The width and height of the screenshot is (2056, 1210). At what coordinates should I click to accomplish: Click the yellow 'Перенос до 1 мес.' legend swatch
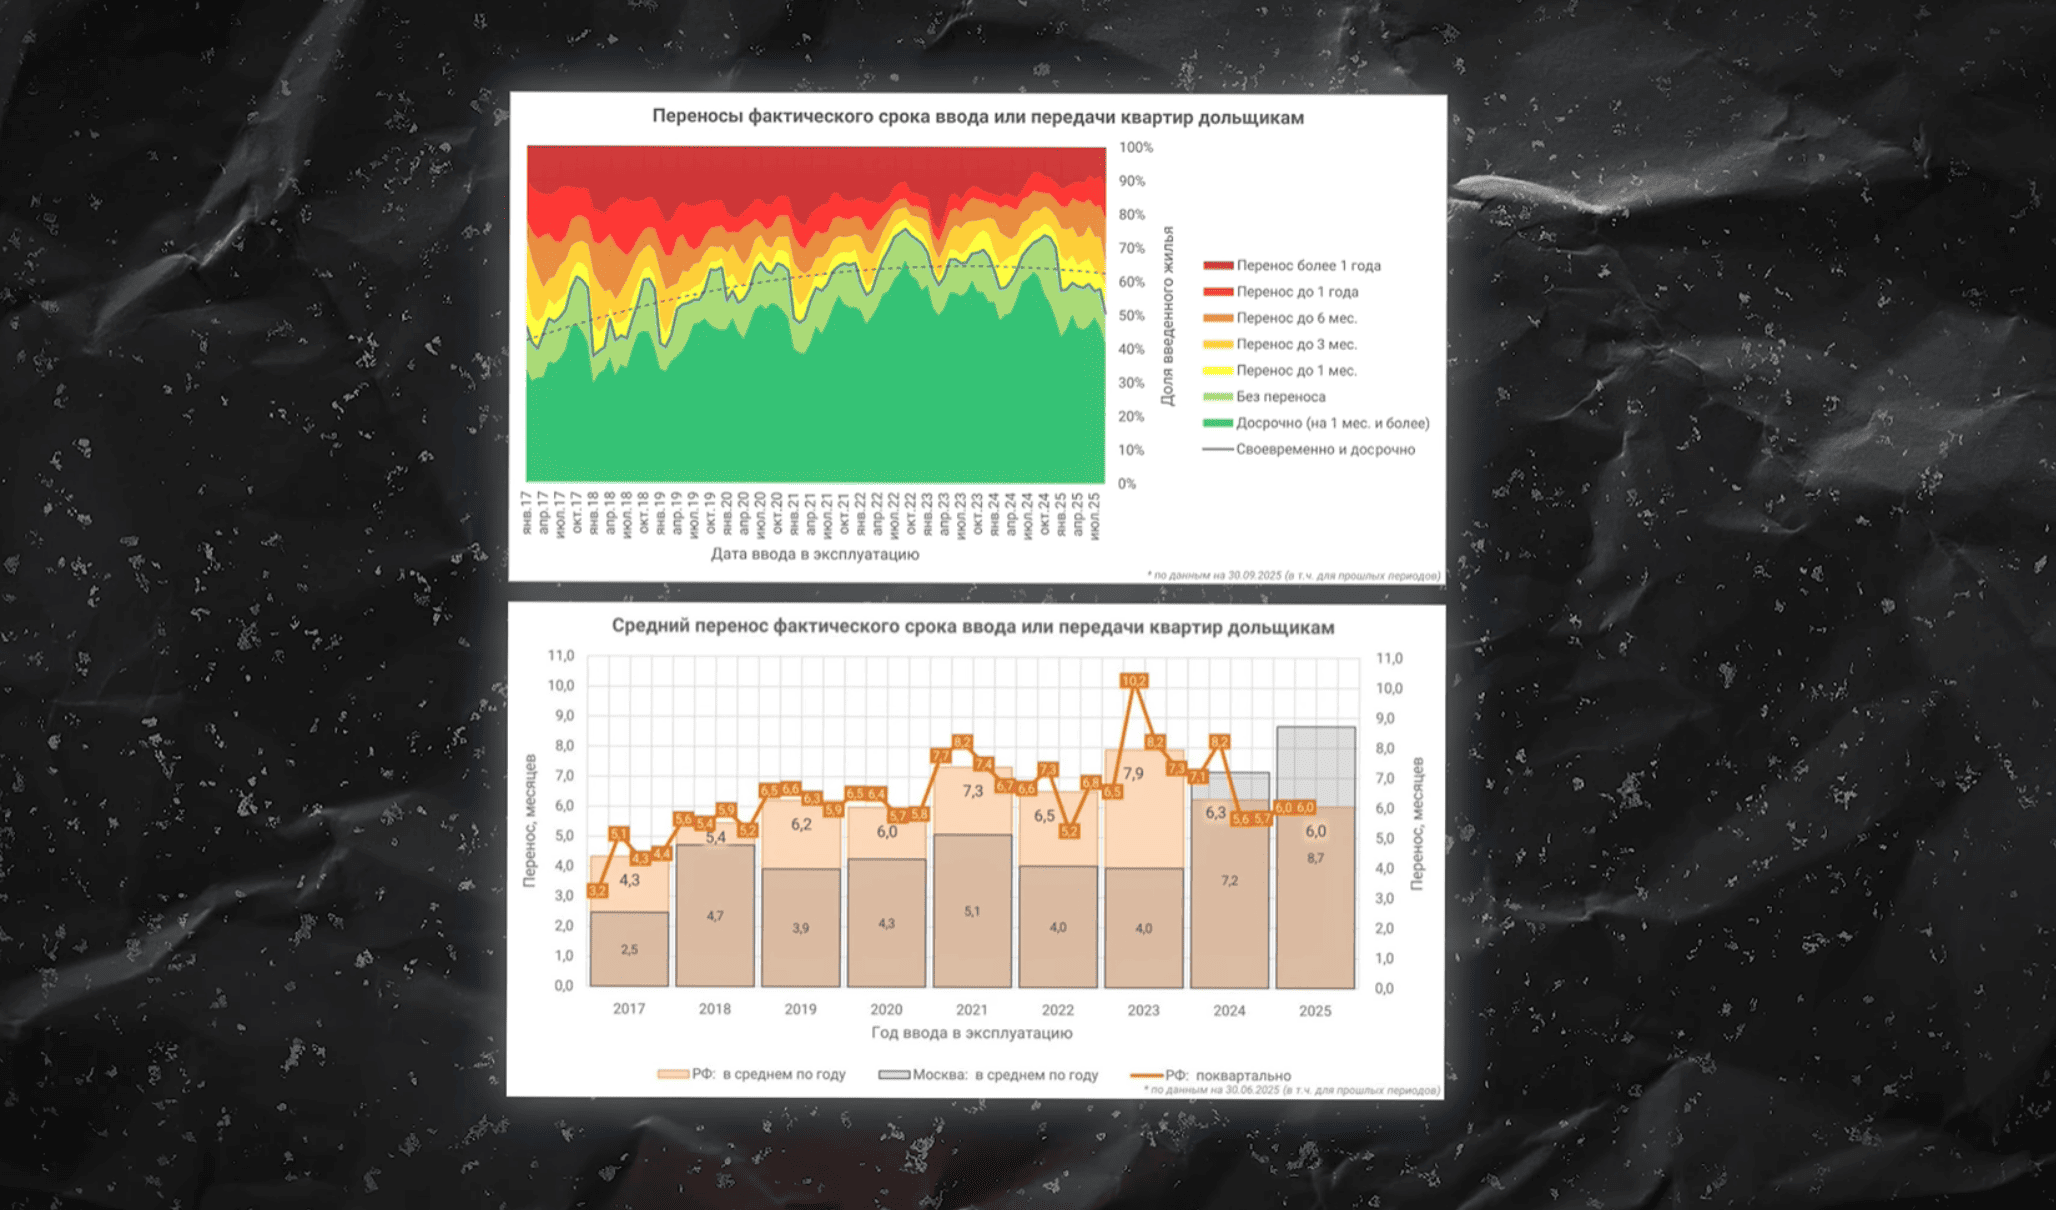pos(1217,370)
